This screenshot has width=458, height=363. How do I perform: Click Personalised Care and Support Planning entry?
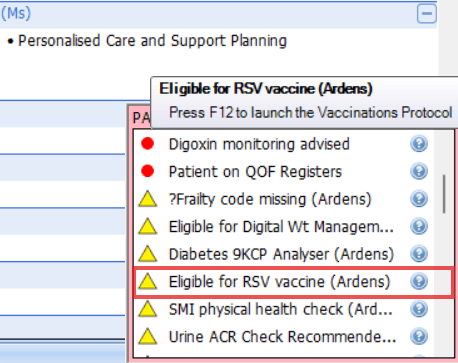tap(152, 41)
